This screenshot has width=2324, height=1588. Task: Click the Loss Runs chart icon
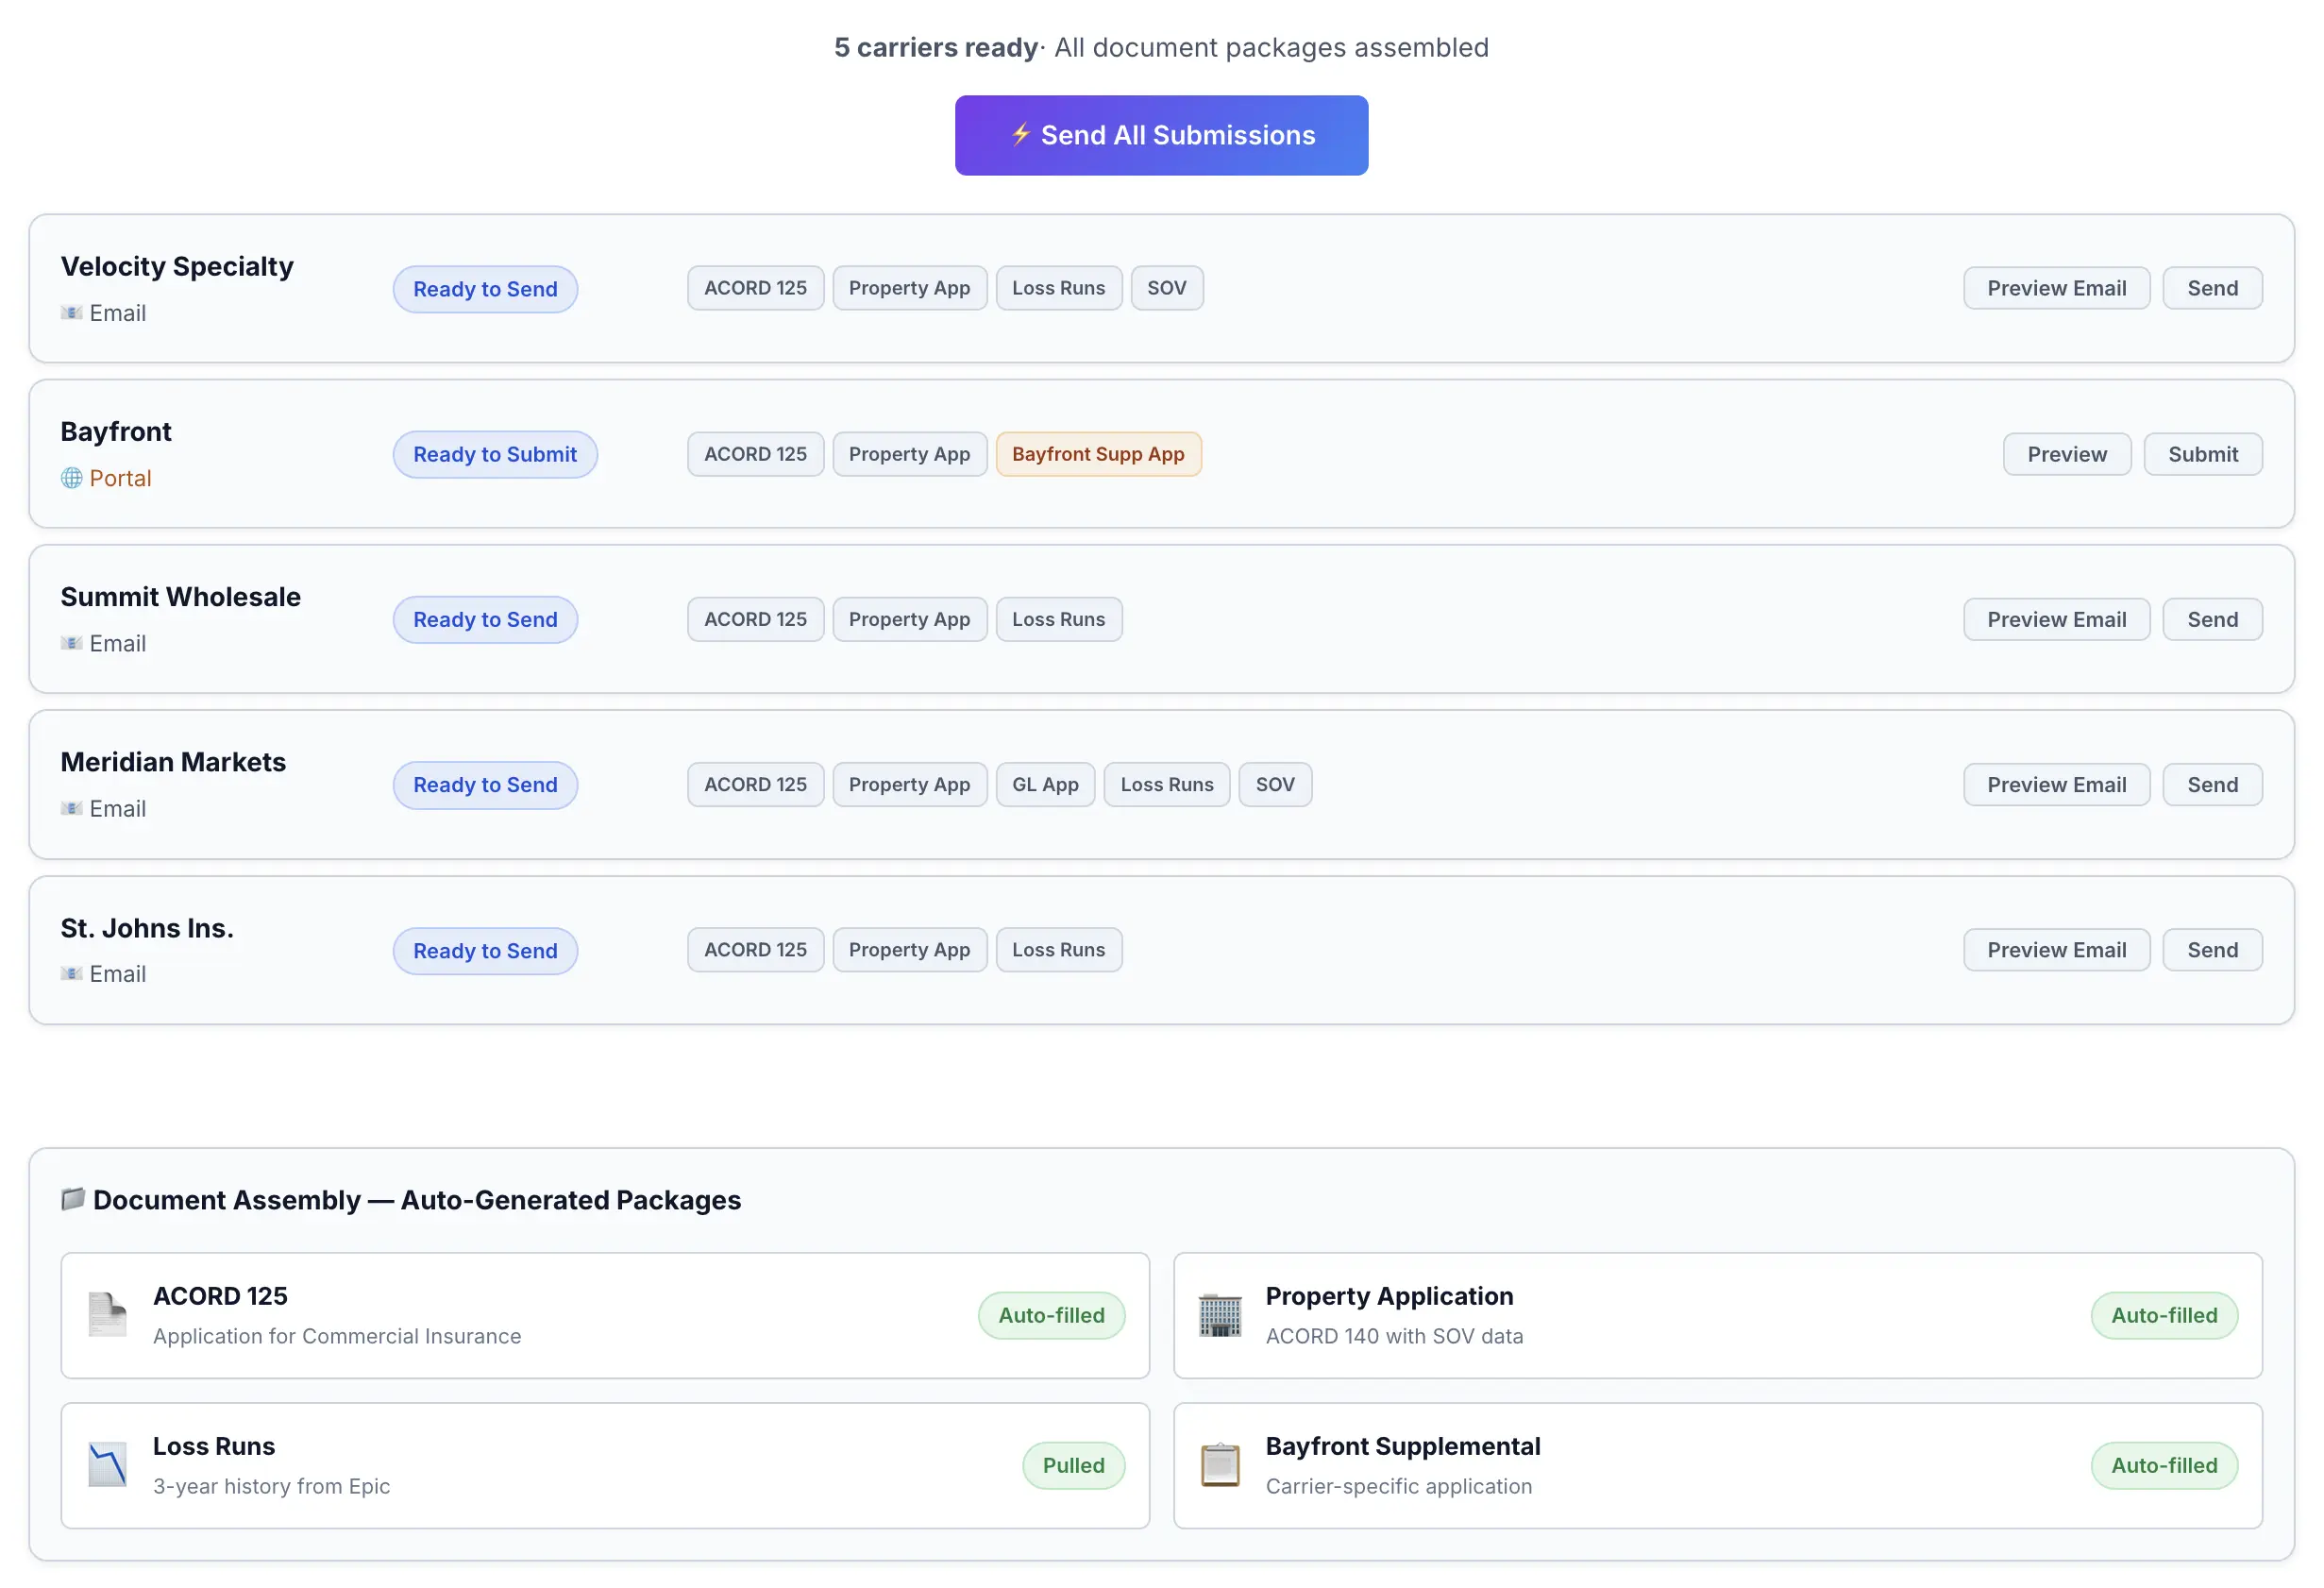coord(107,1464)
